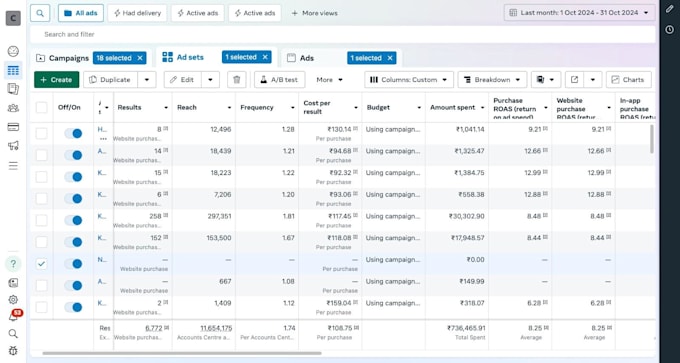This screenshot has width=680, height=363.
Task: Turn off toggle for row with 152 results
Action: pos(73,242)
